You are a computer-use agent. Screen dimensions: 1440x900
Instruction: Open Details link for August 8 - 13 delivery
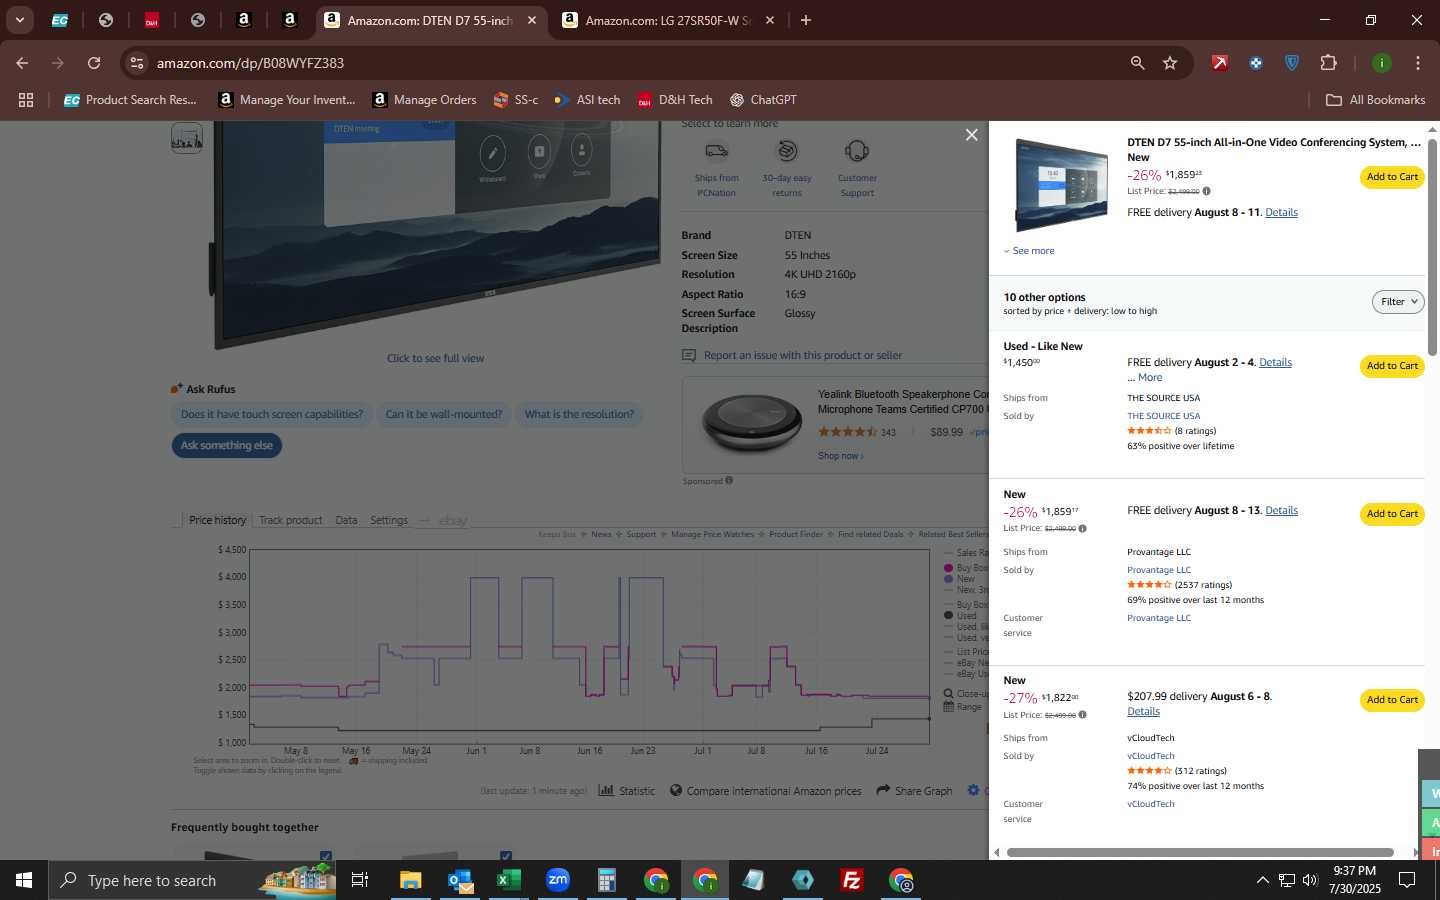[1281, 510]
